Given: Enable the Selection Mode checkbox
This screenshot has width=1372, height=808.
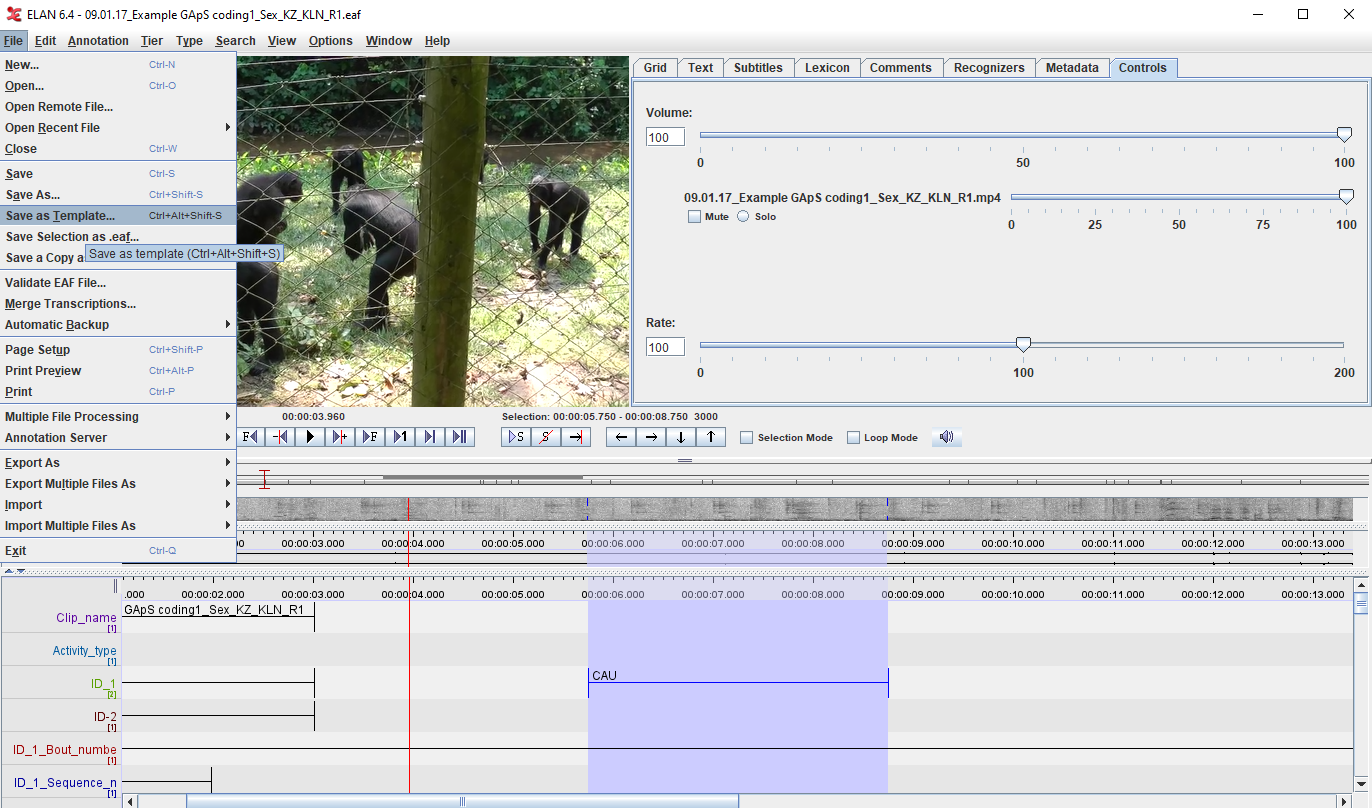Looking at the screenshot, I should pos(747,438).
